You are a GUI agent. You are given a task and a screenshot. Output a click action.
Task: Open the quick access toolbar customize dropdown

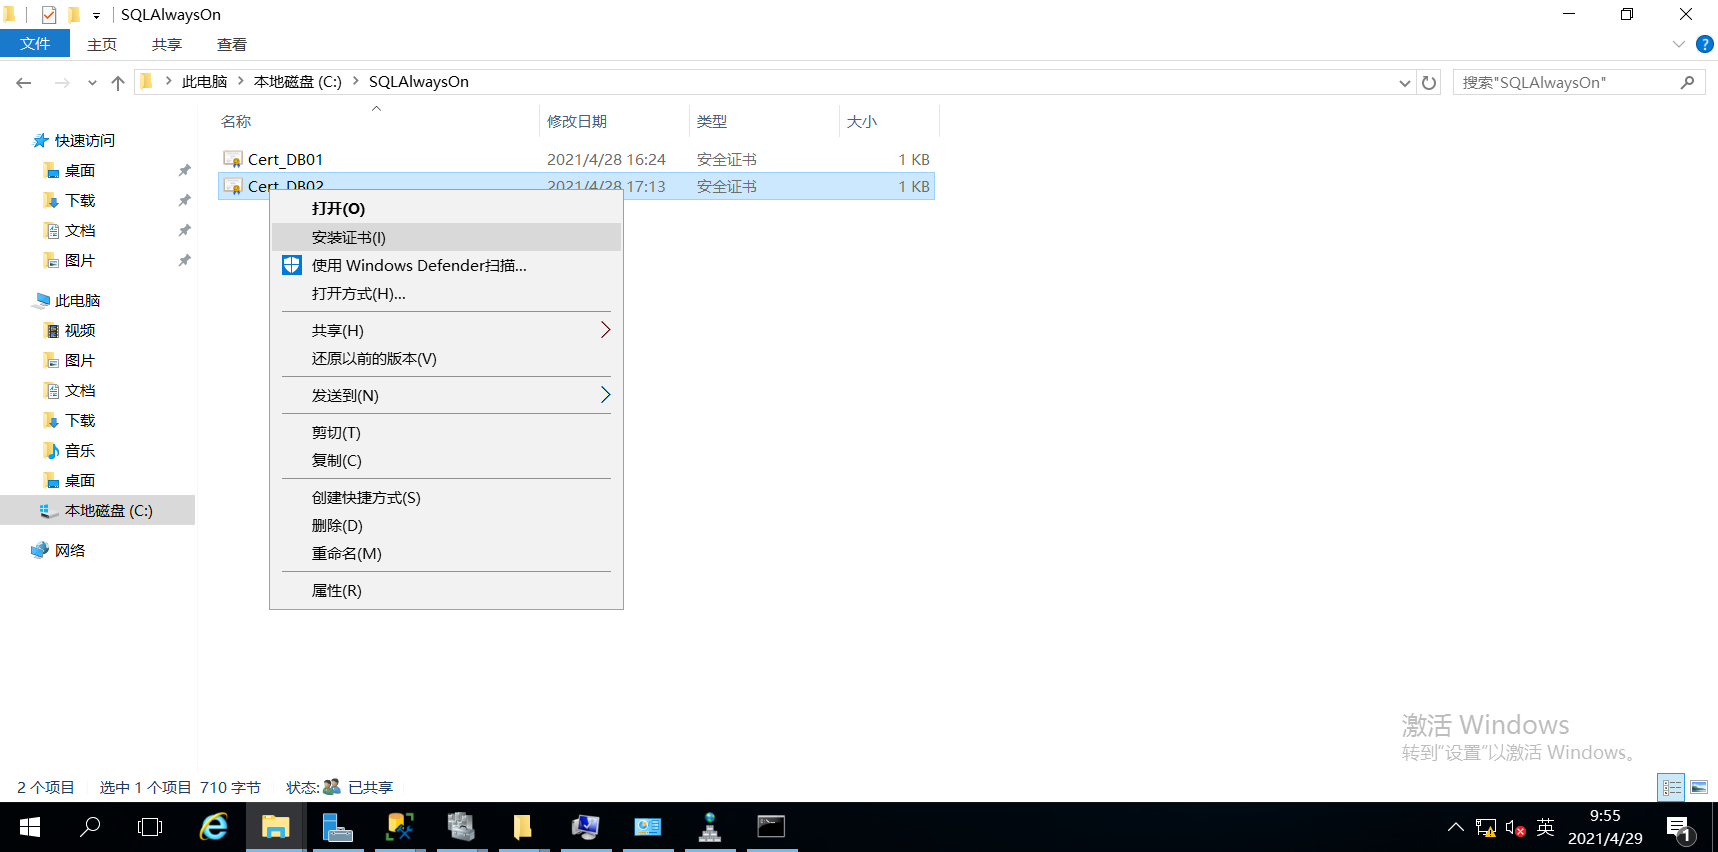click(96, 15)
